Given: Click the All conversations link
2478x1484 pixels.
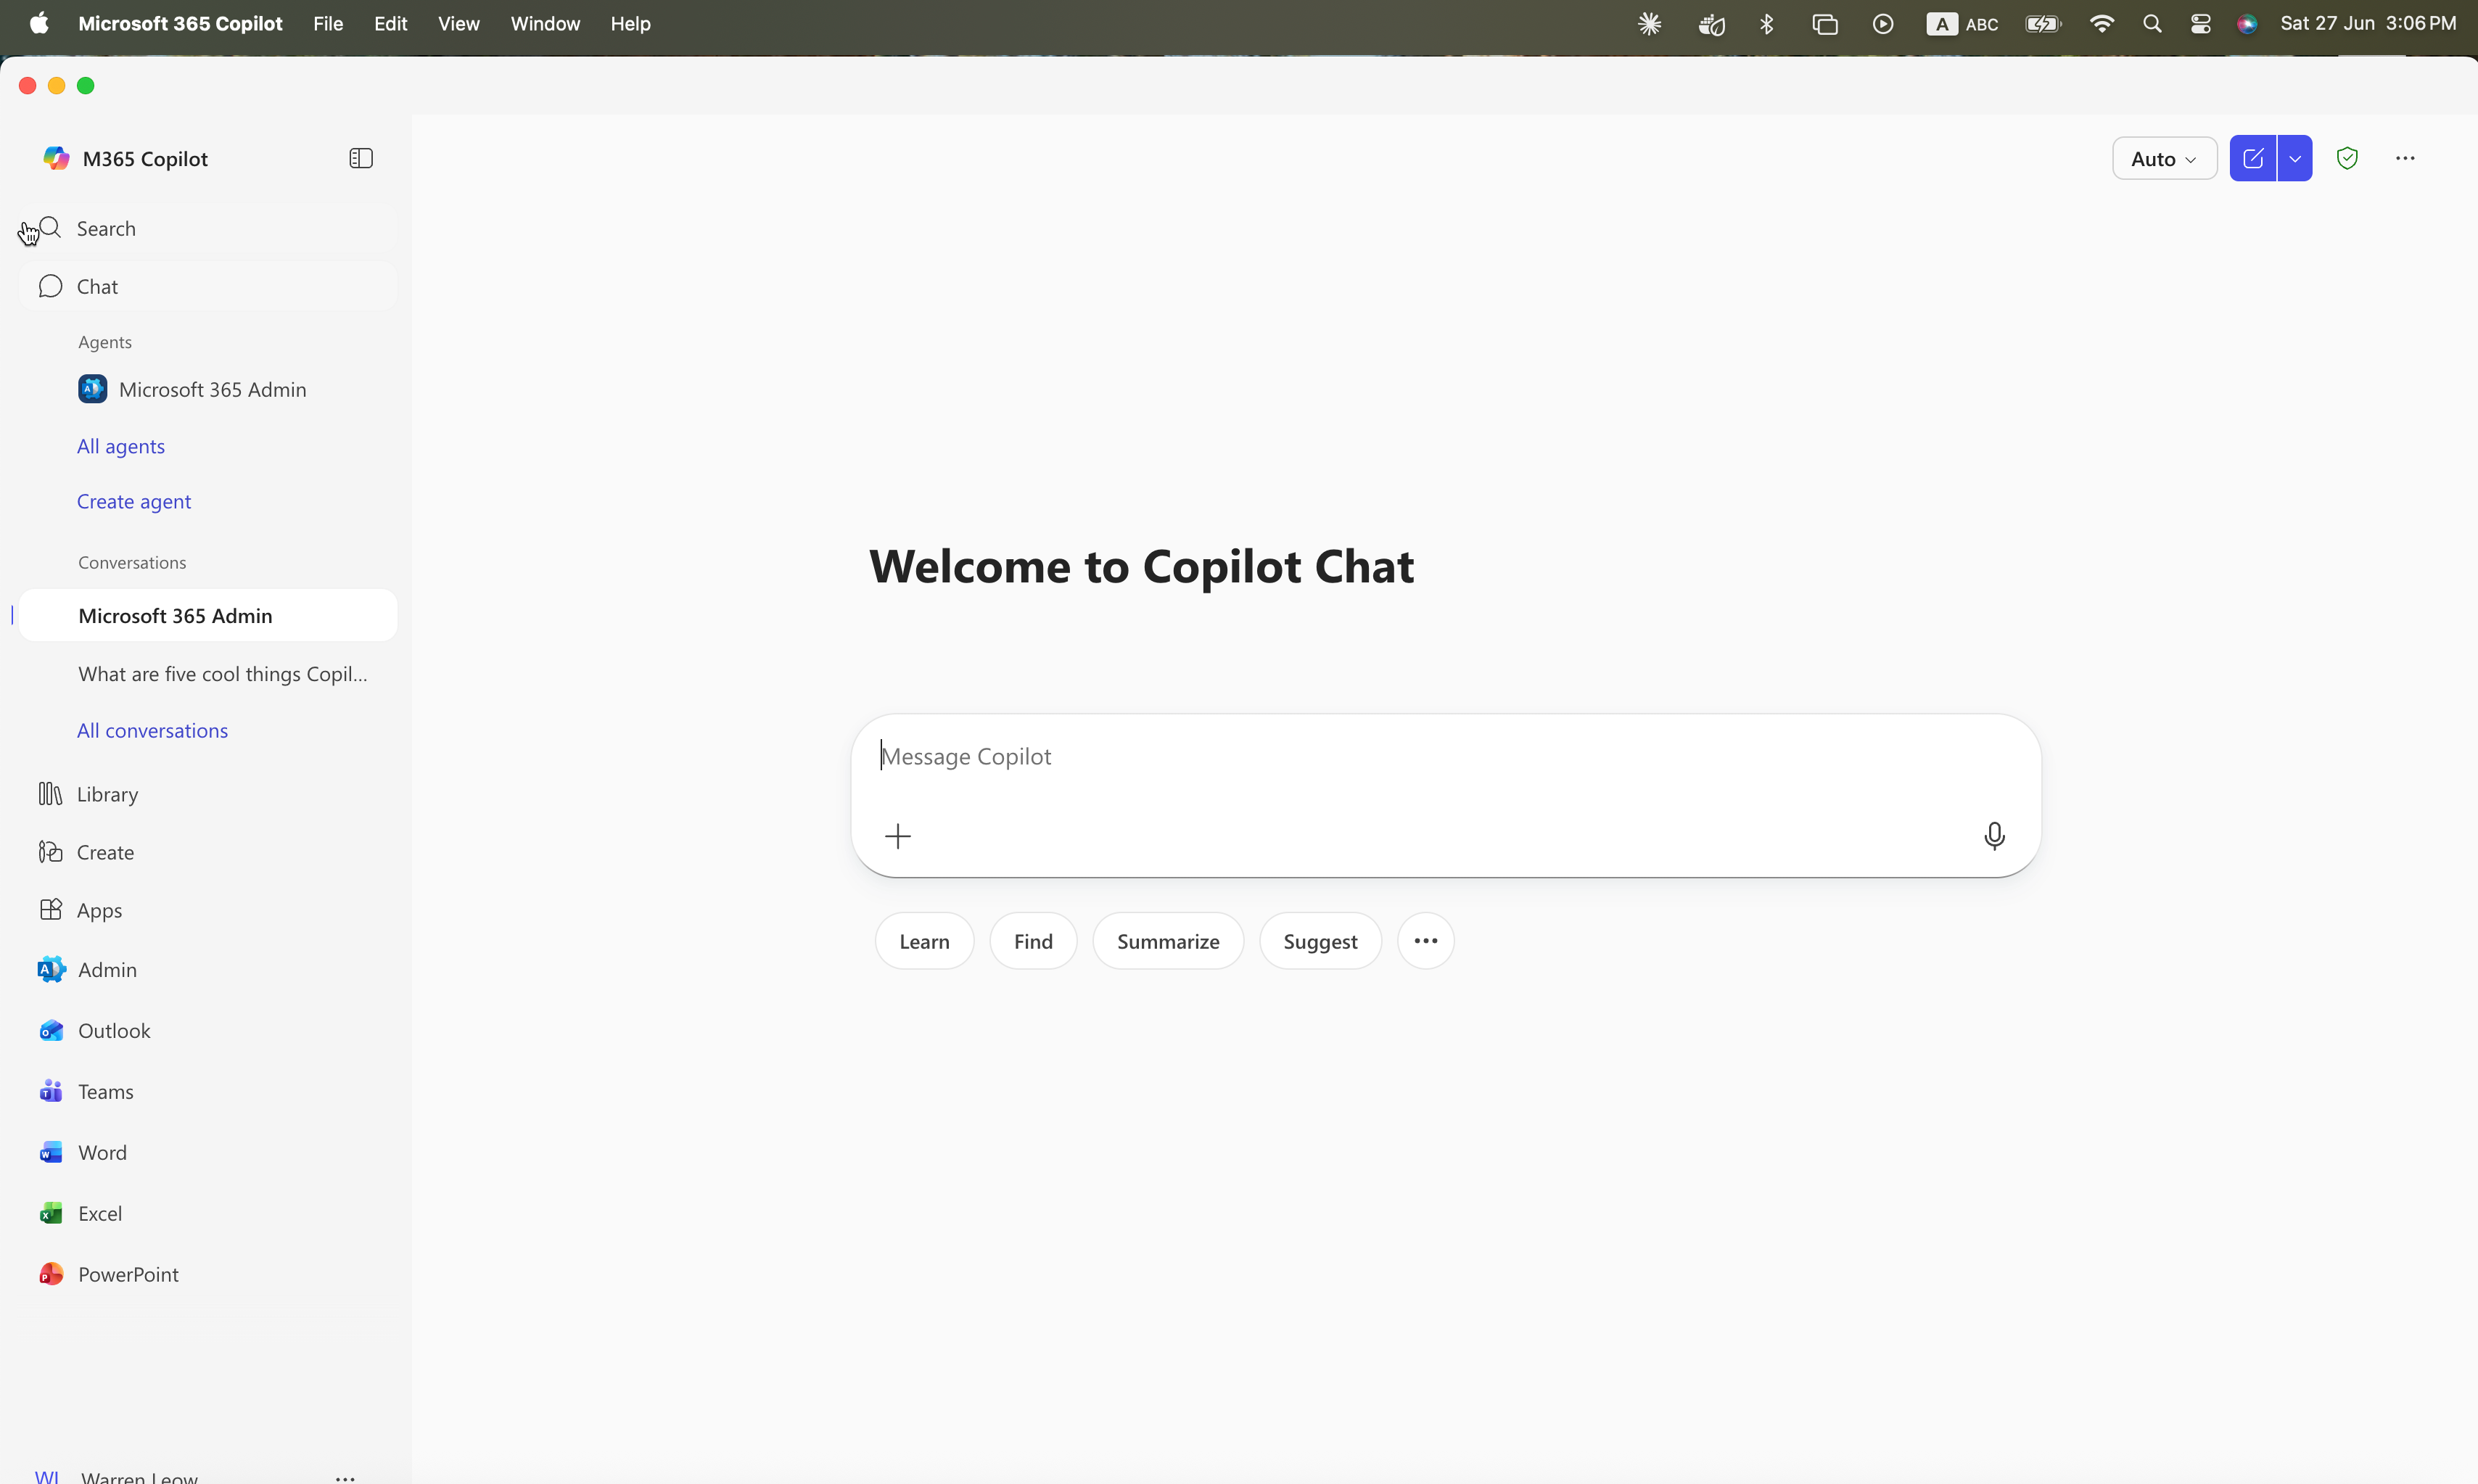Looking at the screenshot, I should (x=152, y=730).
